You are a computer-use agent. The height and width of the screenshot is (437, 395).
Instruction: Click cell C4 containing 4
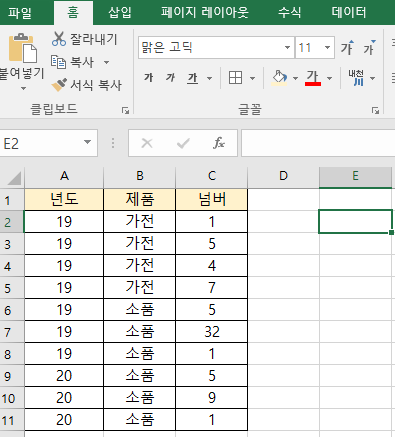212,266
